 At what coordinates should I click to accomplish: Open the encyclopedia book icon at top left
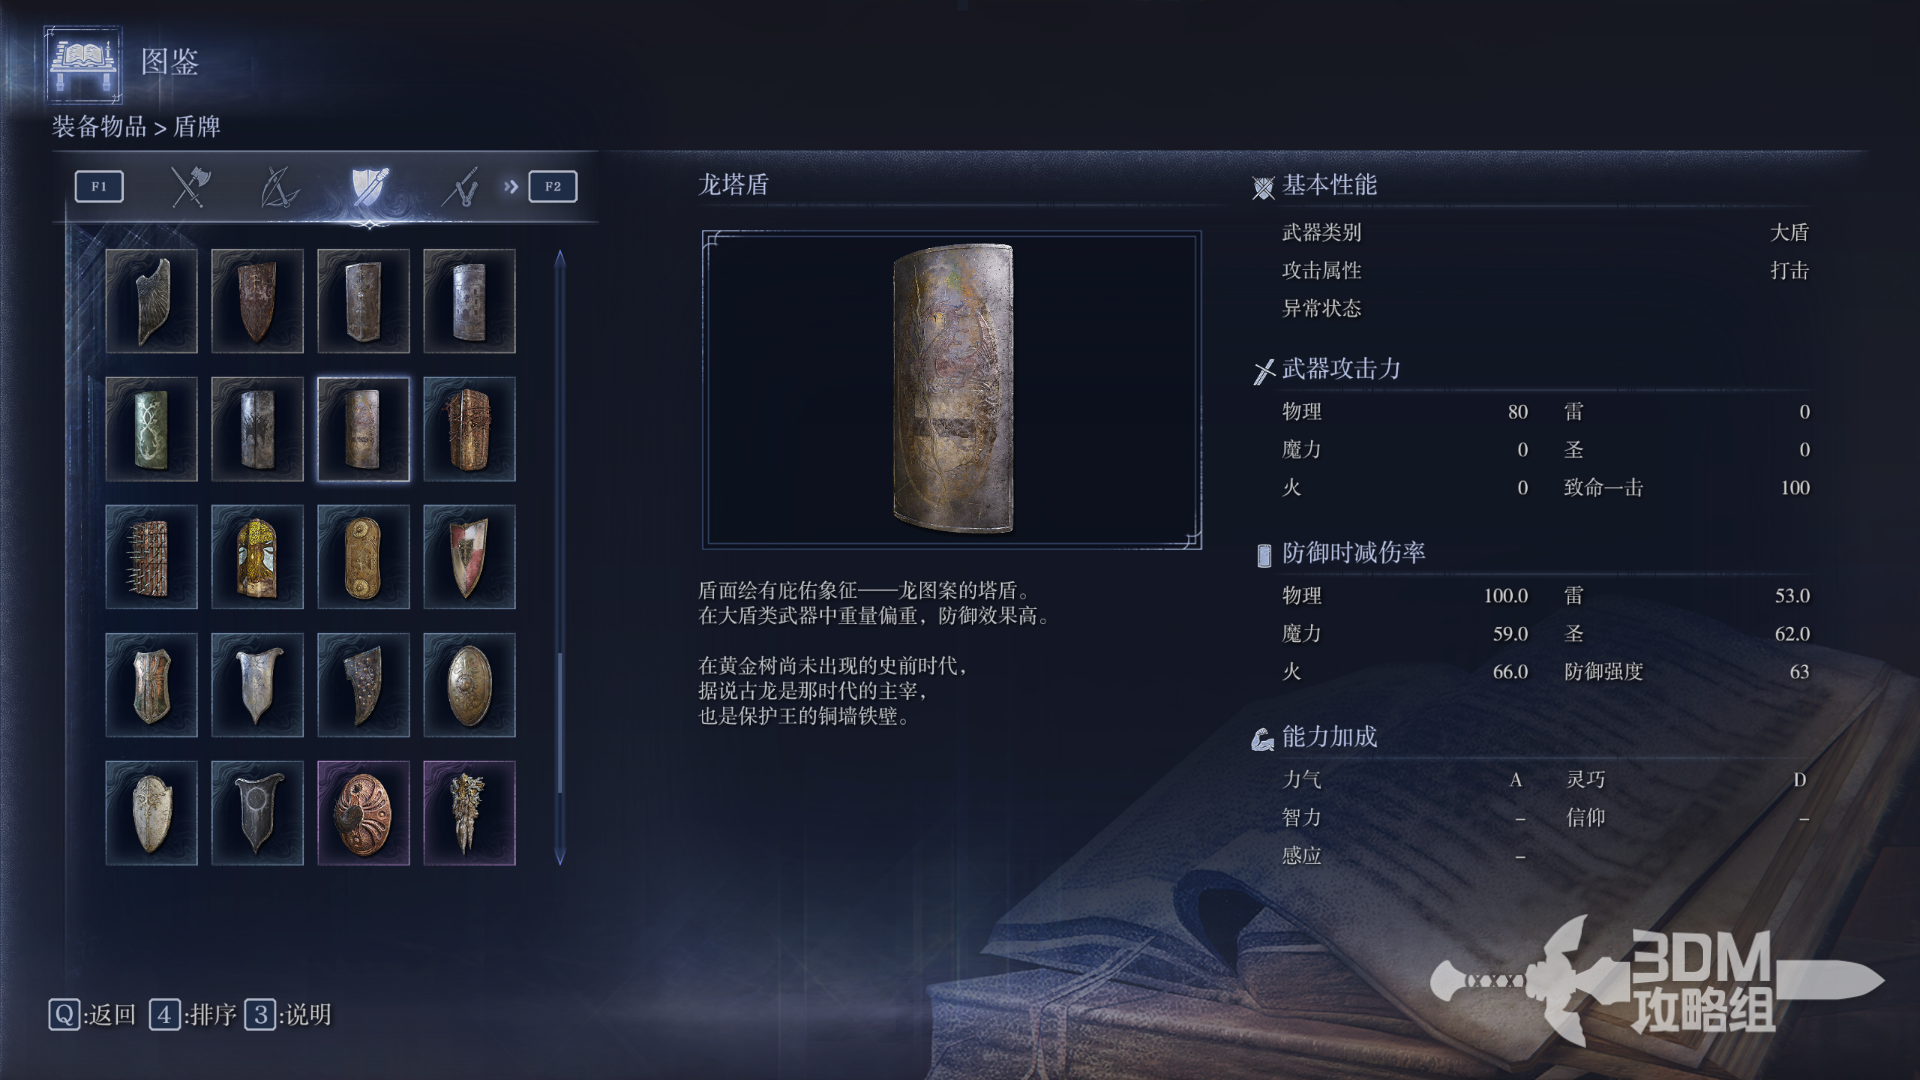click(x=84, y=65)
